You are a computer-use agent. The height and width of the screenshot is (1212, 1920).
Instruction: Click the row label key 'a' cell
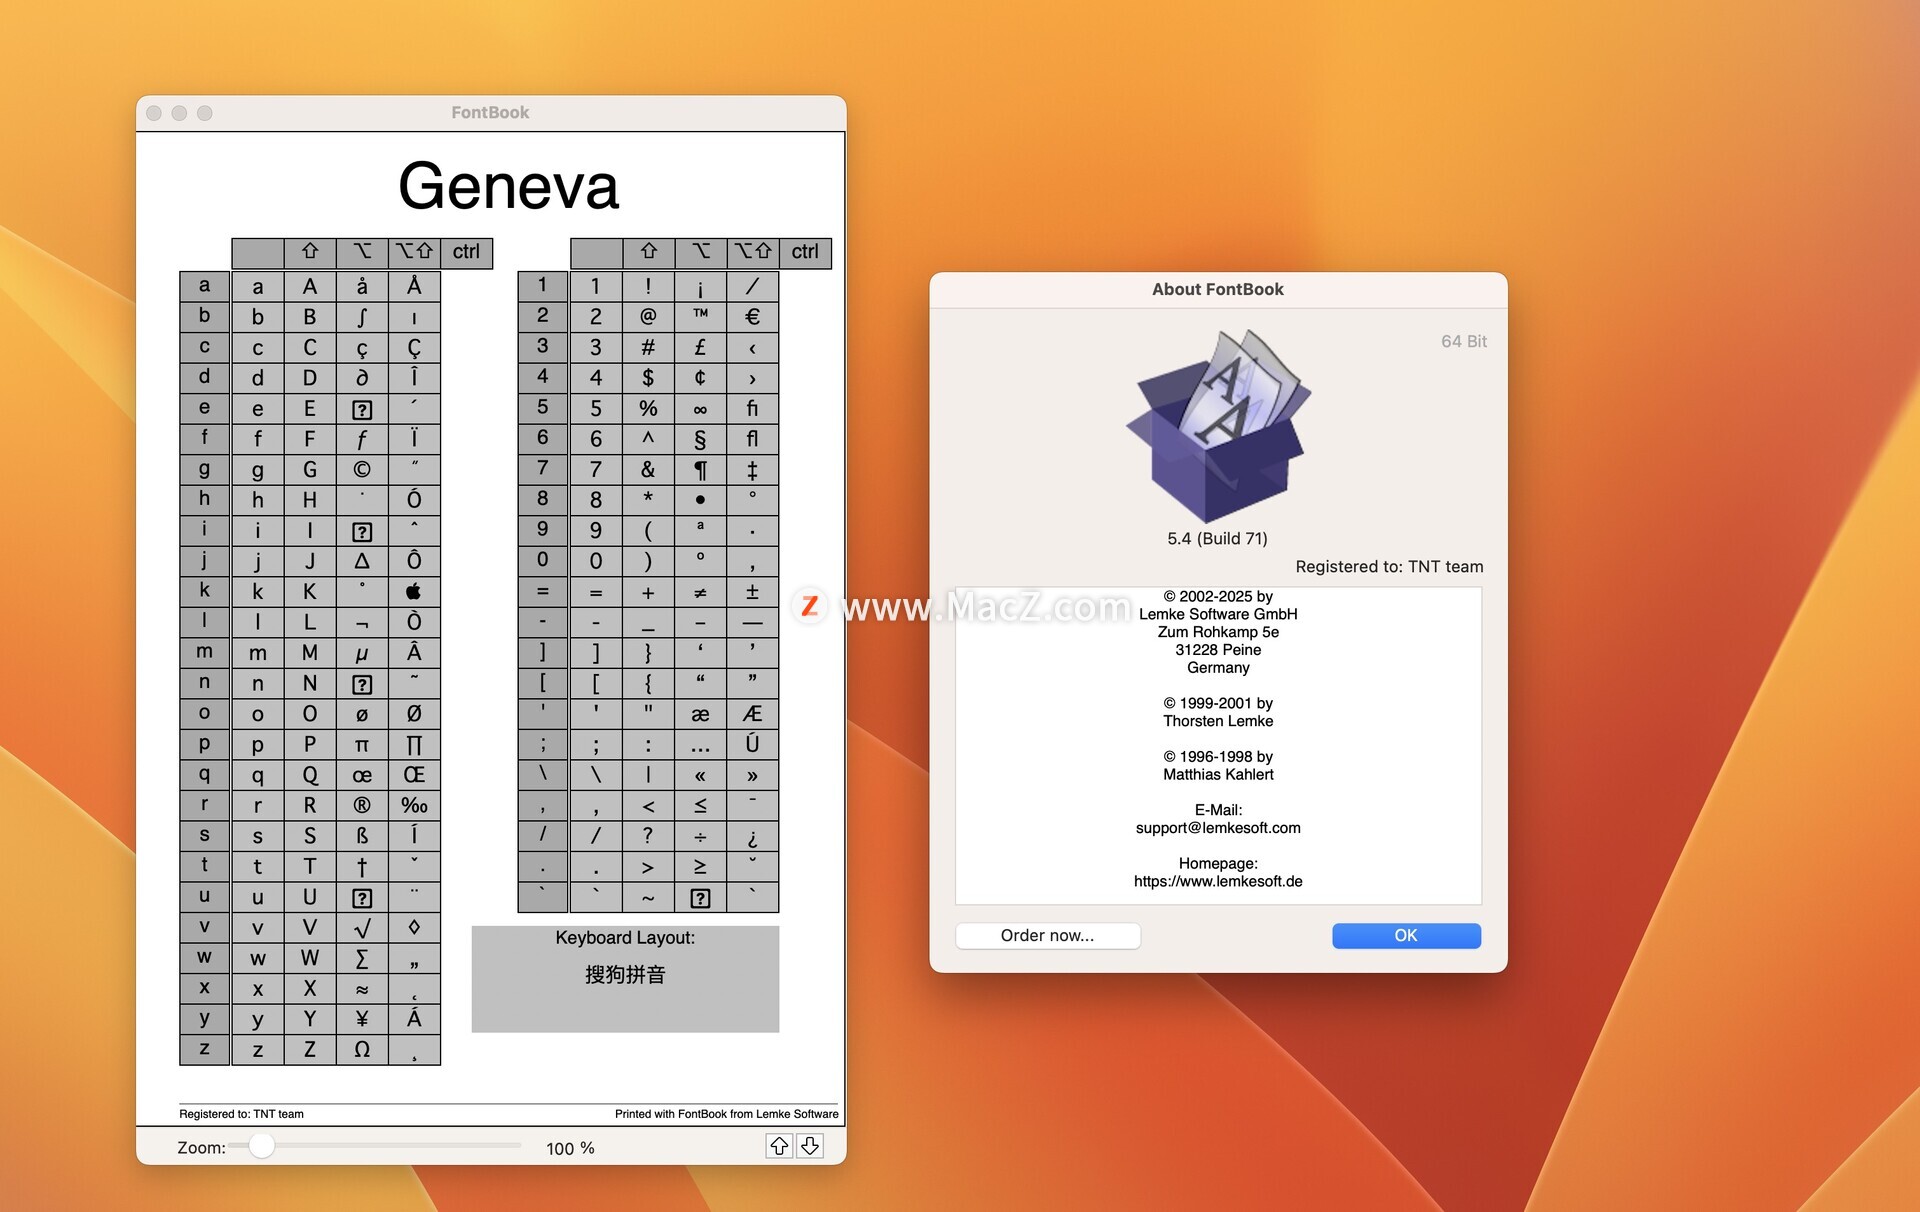click(205, 286)
